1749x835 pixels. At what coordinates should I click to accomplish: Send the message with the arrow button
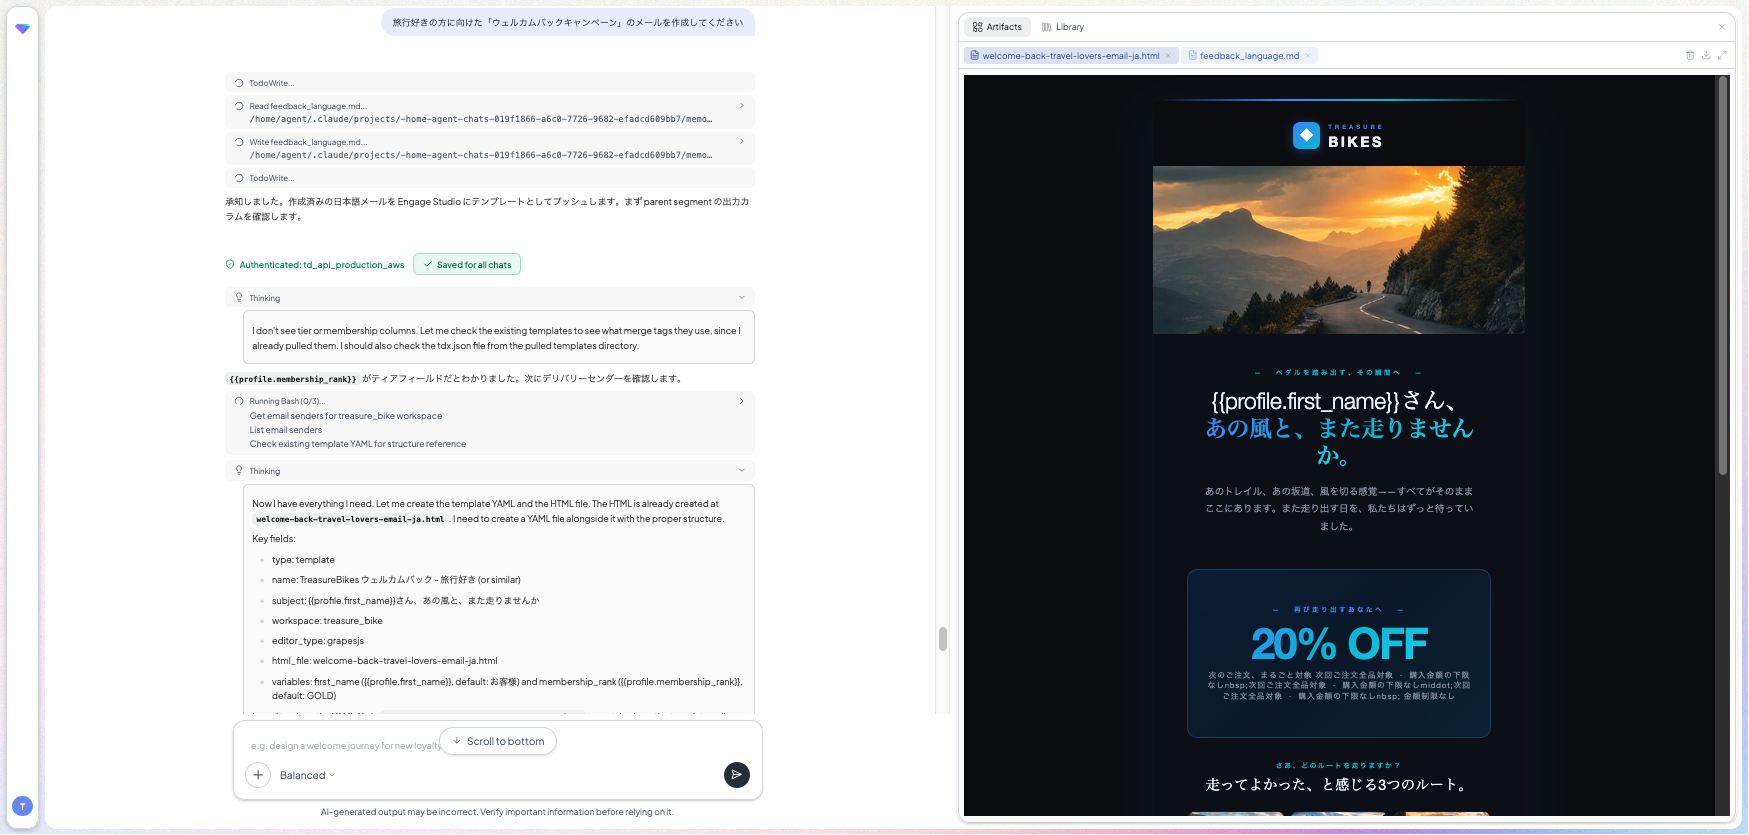(737, 775)
